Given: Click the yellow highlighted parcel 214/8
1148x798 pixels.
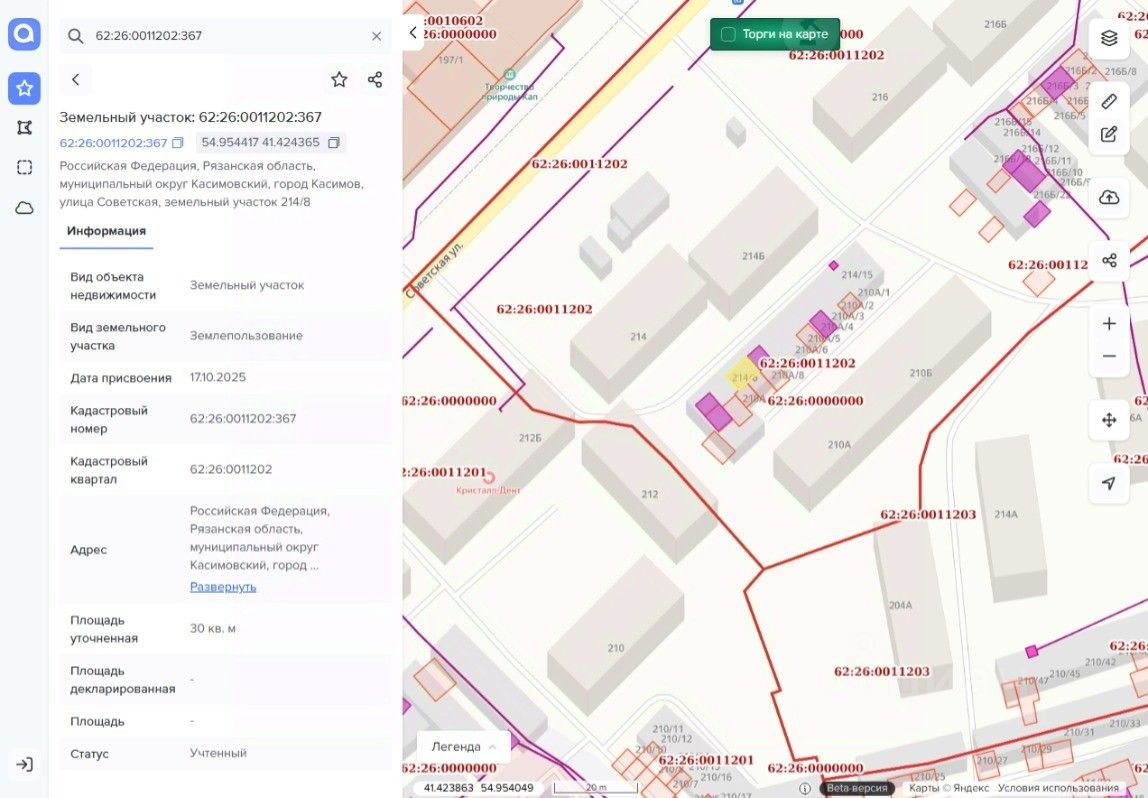Looking at the screenshot, I should [742, 374].
